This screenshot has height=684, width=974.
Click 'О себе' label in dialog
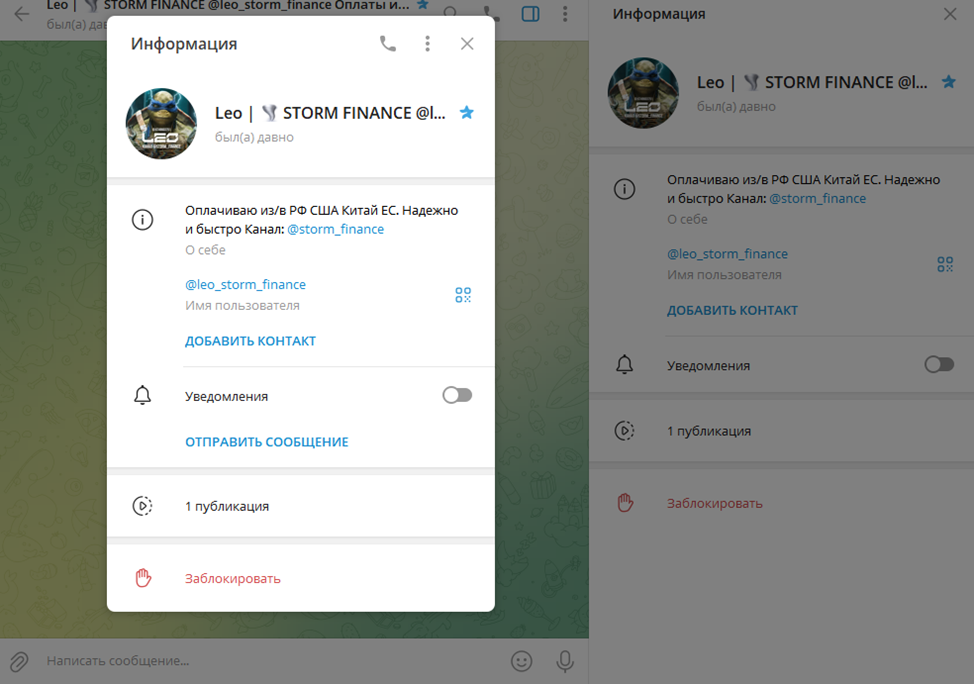click(205, 250)
